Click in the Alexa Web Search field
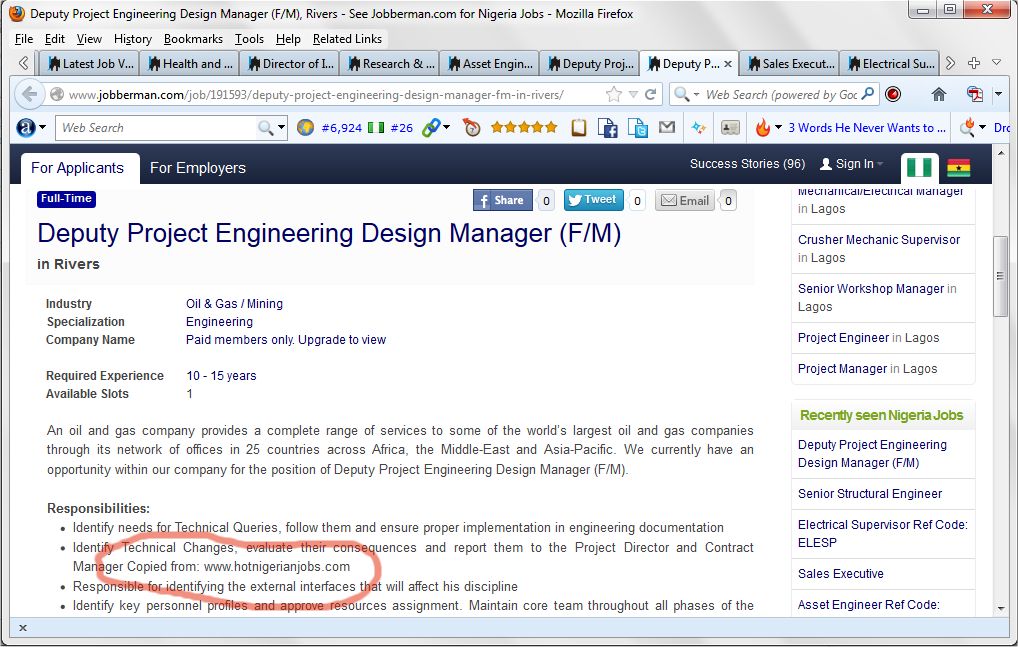 156,128
